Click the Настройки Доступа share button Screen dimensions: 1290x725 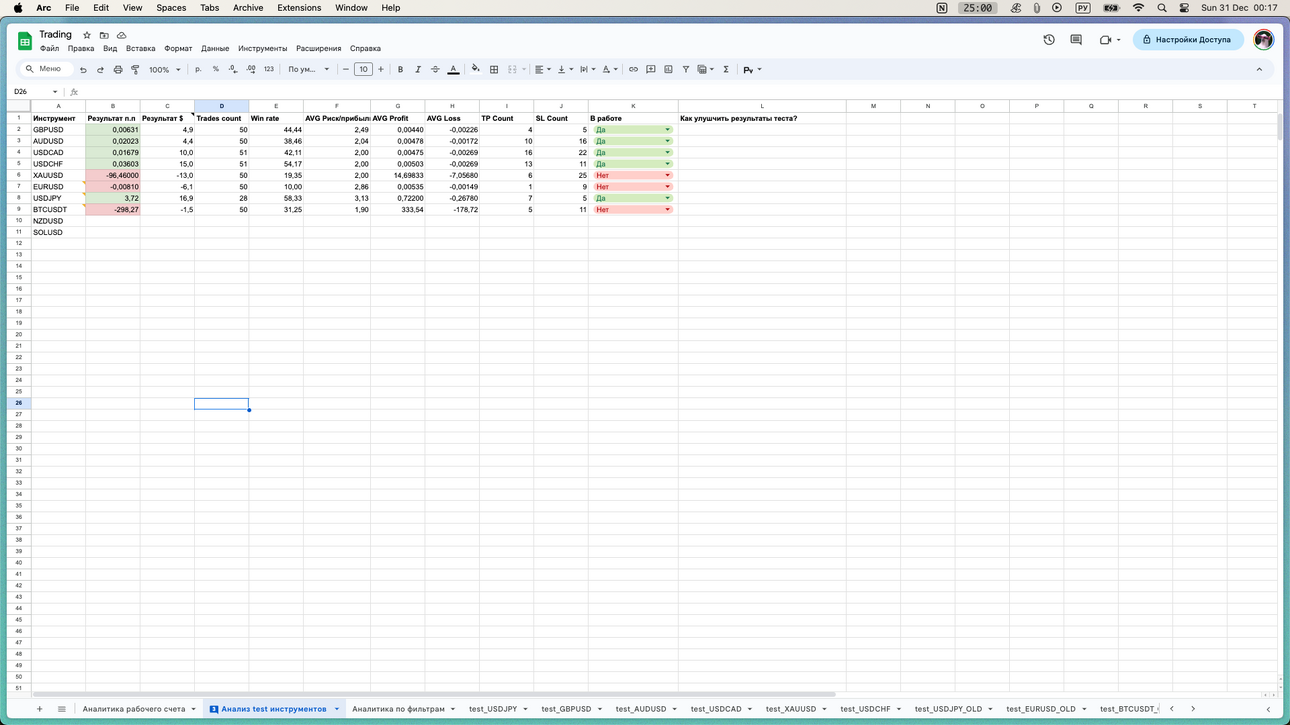click(x=1188, y=40)
